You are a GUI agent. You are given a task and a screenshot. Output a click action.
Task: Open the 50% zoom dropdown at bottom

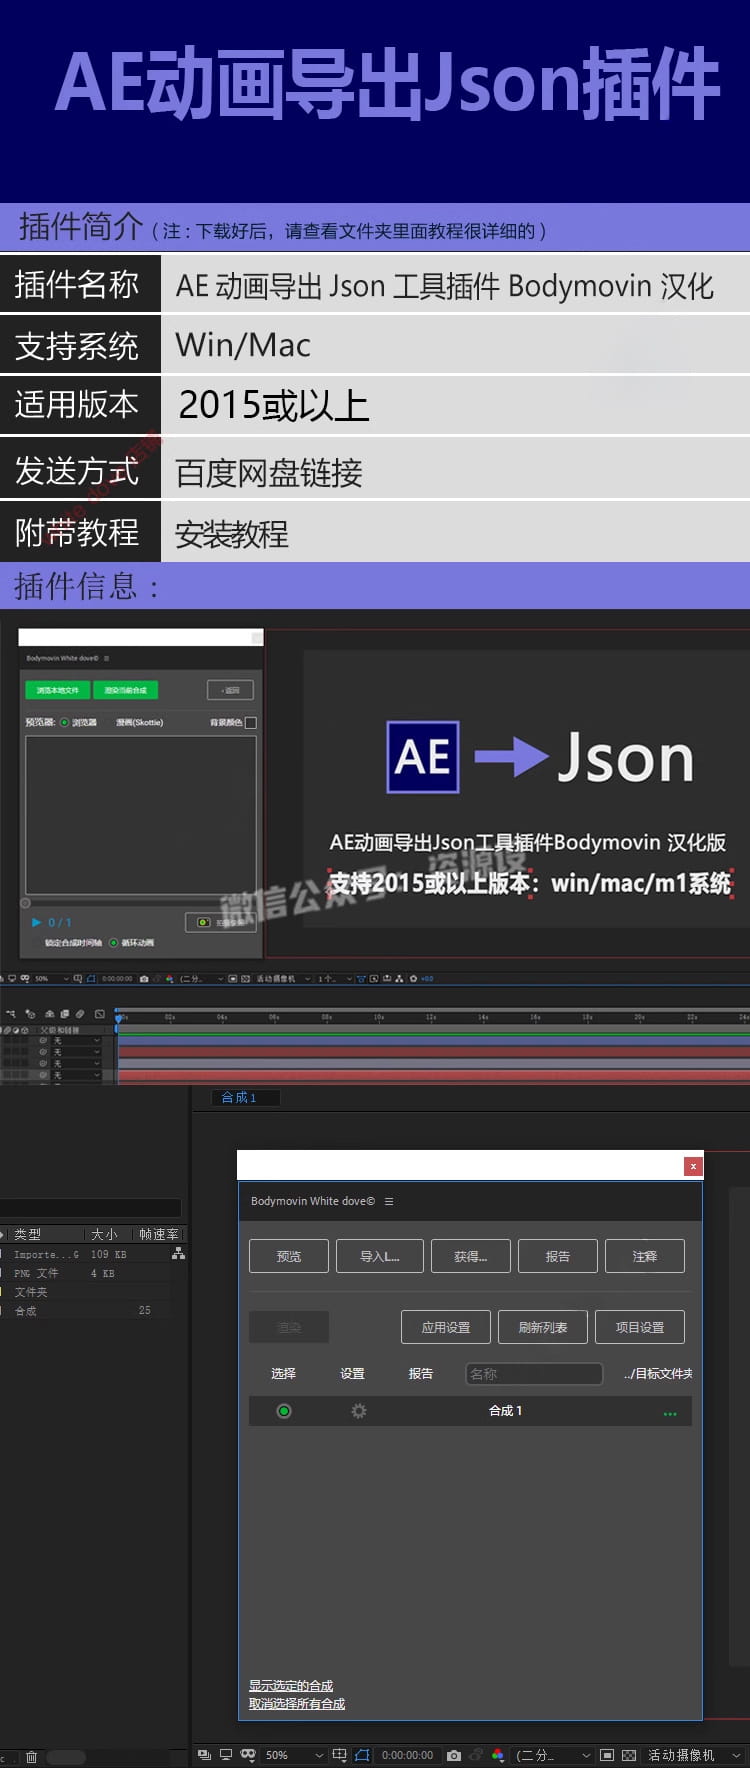pyautogui.click(x=294, y=1755)
